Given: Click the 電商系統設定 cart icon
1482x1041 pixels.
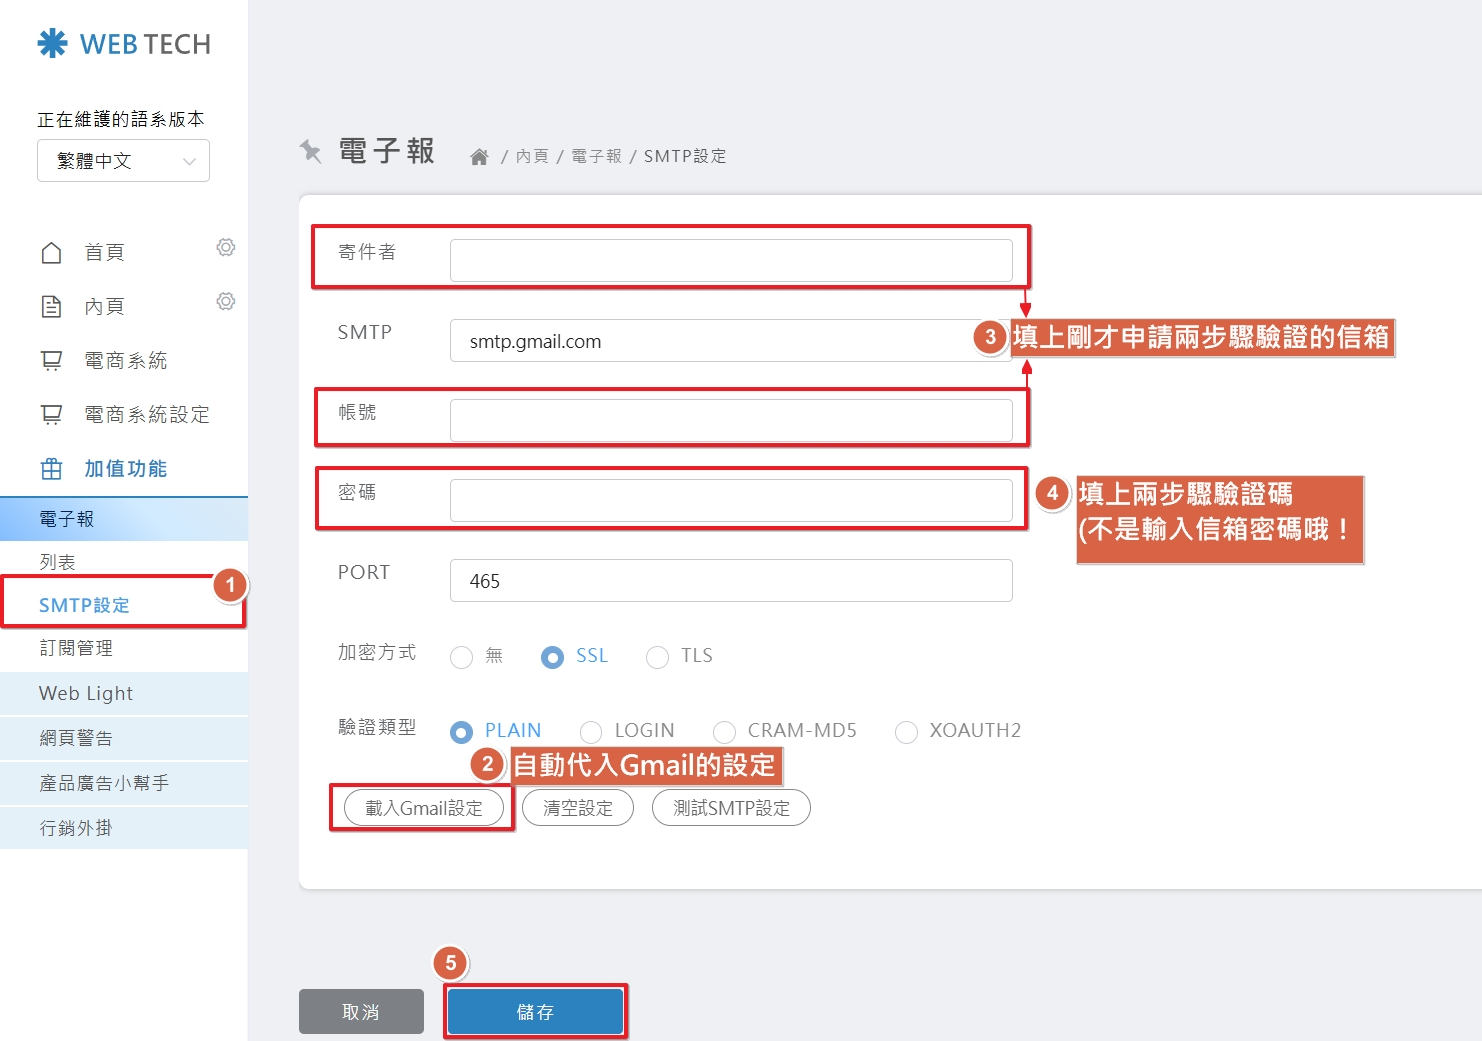Looking at the screenshot, I should [x=51, y=414].
